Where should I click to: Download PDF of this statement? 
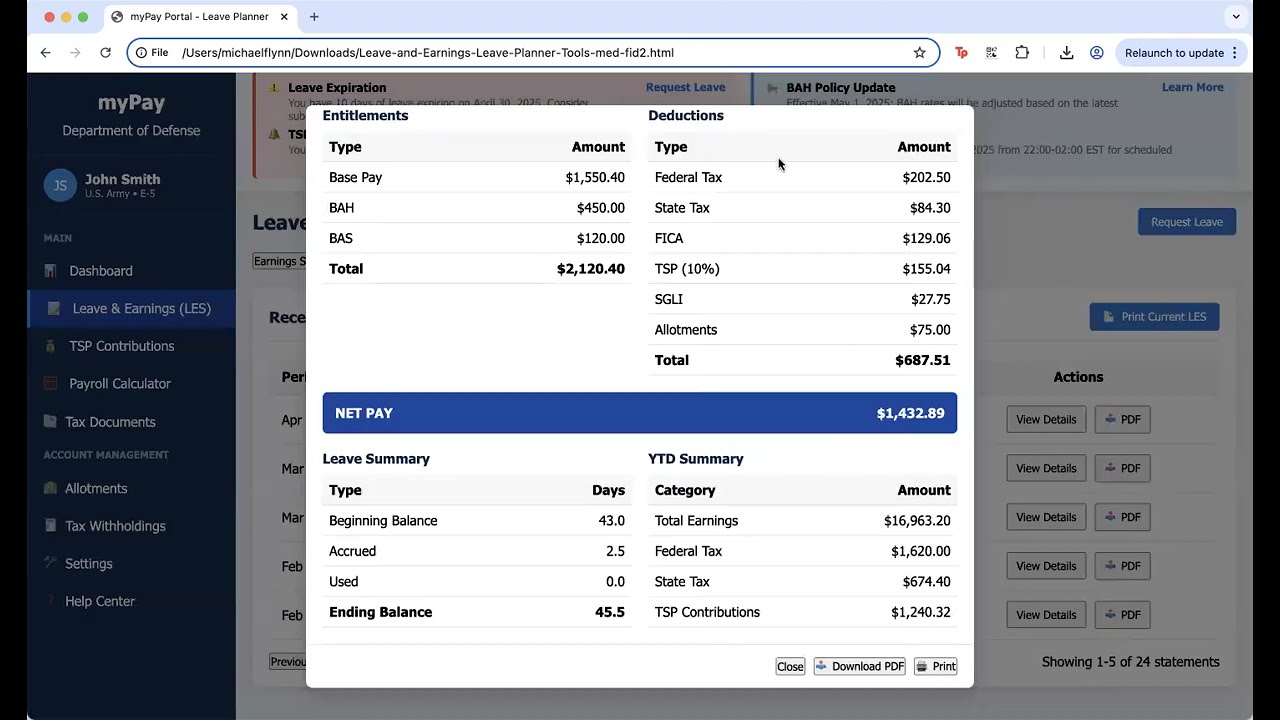click(860, 667)
